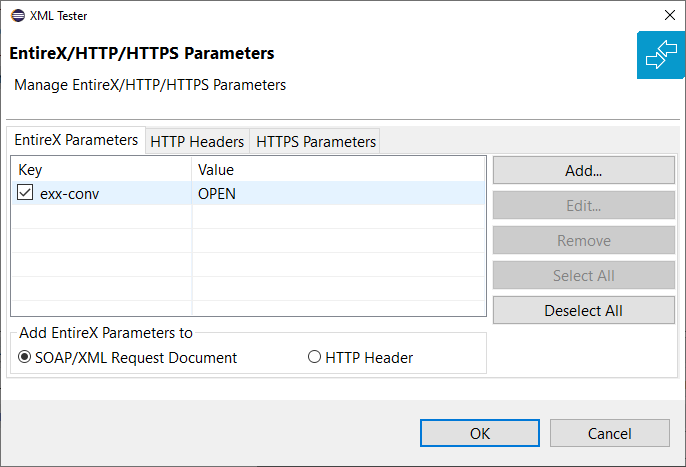Click the Deselect All button

pos(584,310)
